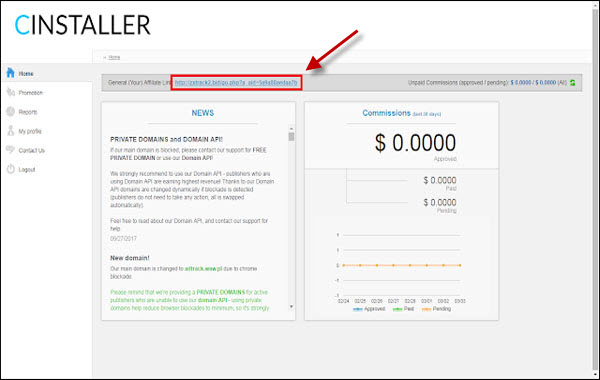Click the news panel scrollbar thumb

pyautogui.click(x=292, y=137)
